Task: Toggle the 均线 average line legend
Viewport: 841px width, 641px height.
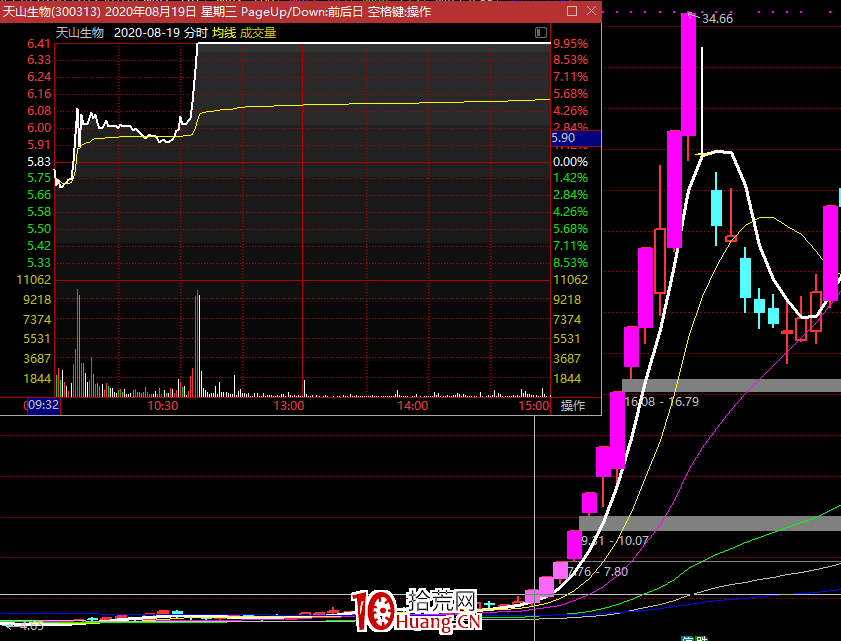Action: 222,33
